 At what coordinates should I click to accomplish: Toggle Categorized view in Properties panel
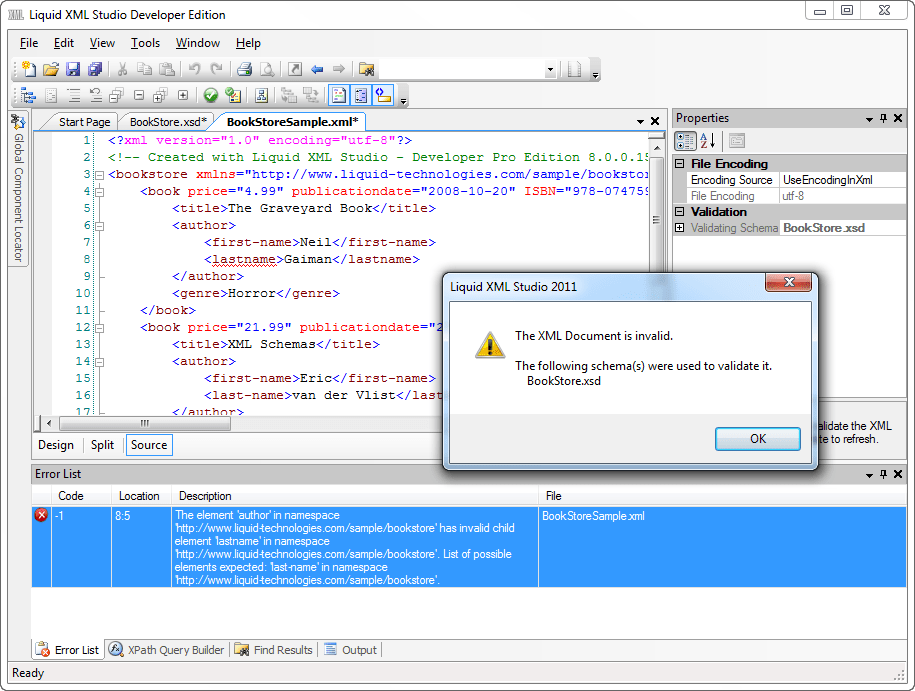[685, 141]
